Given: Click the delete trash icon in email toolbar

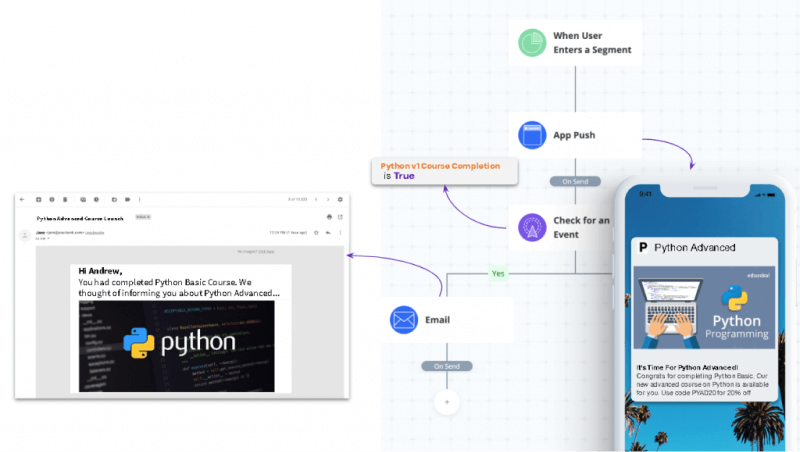Looking at the screenshot, I should (x=65, y=200).
